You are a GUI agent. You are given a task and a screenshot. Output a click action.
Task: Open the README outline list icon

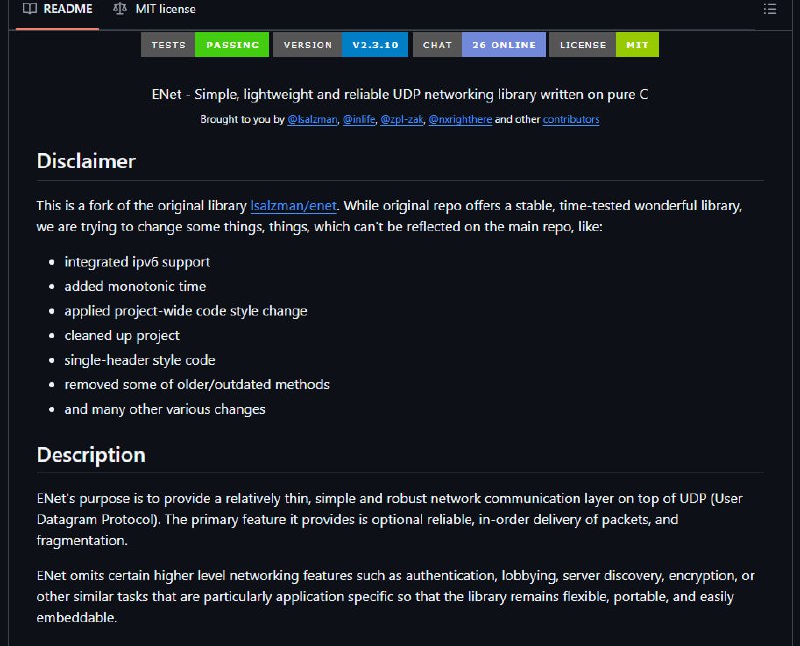[769, 9]
